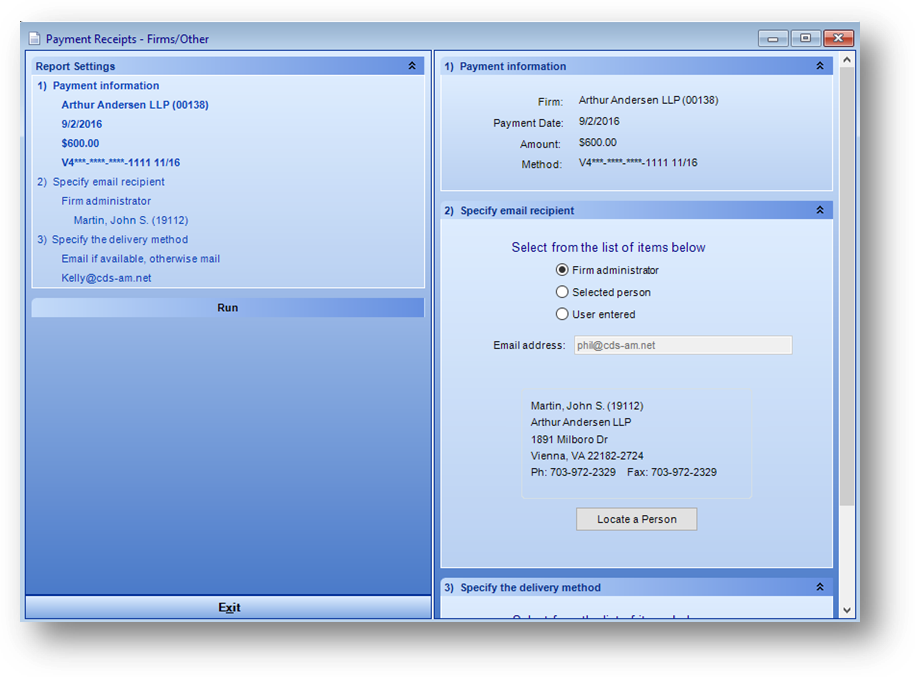Click the Method value in right panel
This screenshot has width=915, height=677.
(x=638, y=162)
